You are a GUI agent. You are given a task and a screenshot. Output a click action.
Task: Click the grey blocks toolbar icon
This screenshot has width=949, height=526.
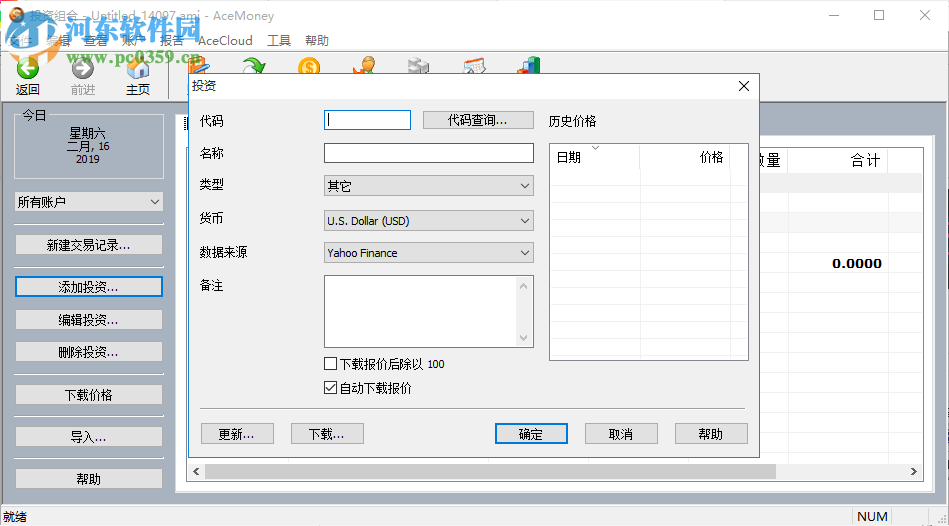(x=418, y=65)
